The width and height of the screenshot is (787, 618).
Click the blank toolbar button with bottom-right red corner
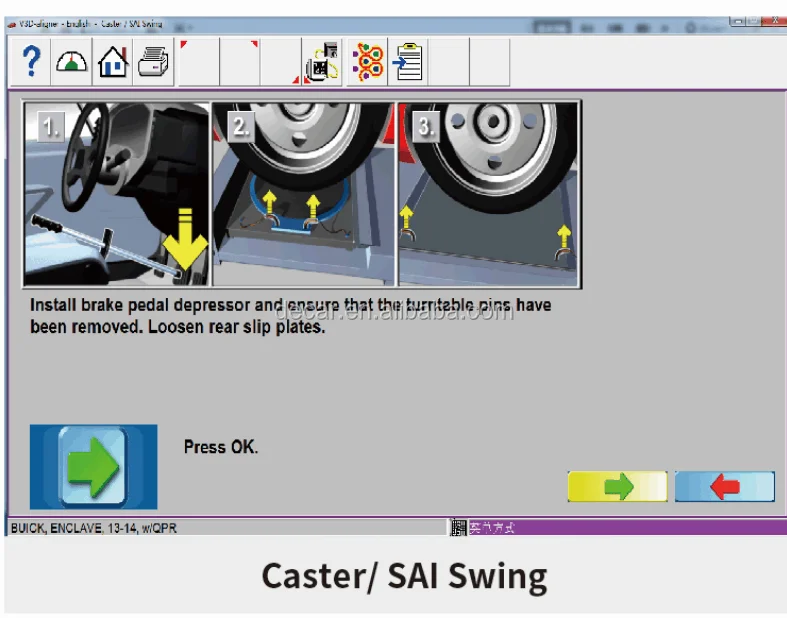[281, 61]
